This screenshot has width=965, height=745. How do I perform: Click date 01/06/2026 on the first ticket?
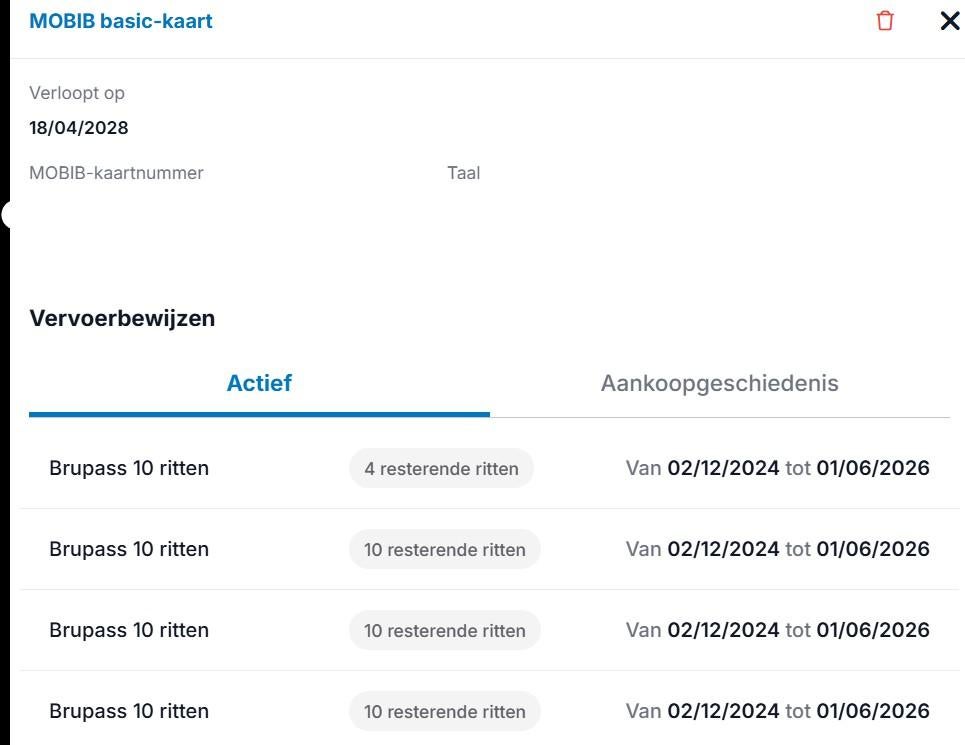click(x=871, y=467)
